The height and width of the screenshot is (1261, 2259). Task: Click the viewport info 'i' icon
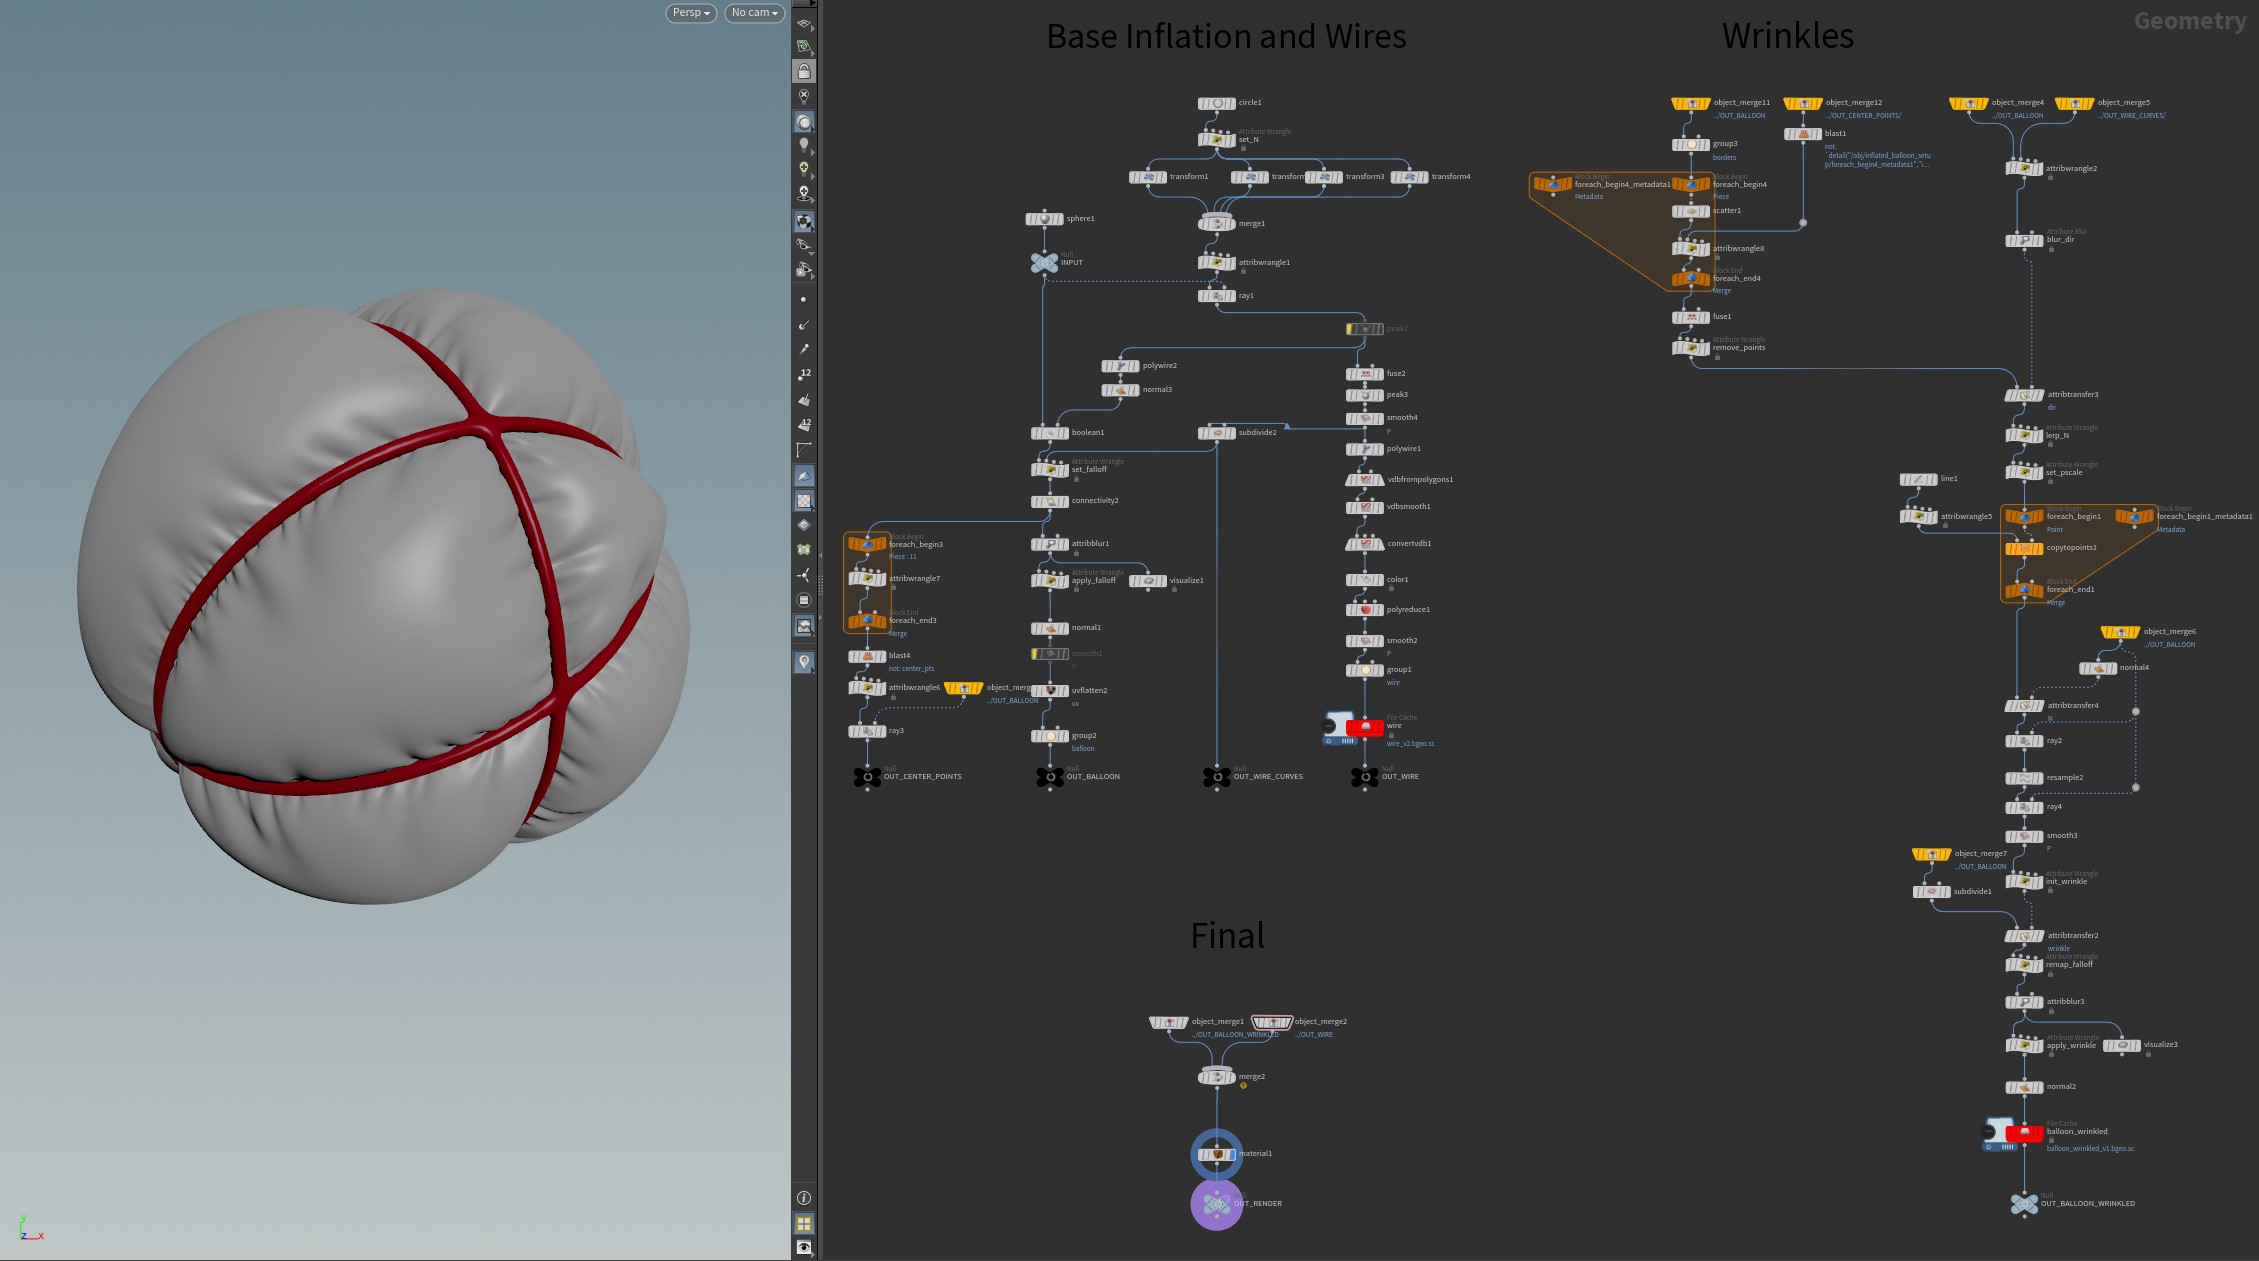tap(804, 1197)
